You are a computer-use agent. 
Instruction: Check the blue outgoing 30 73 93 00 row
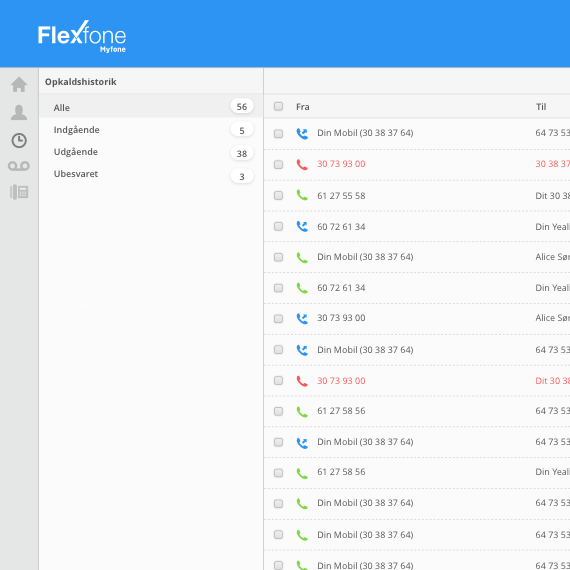click(x=278, y=319)
